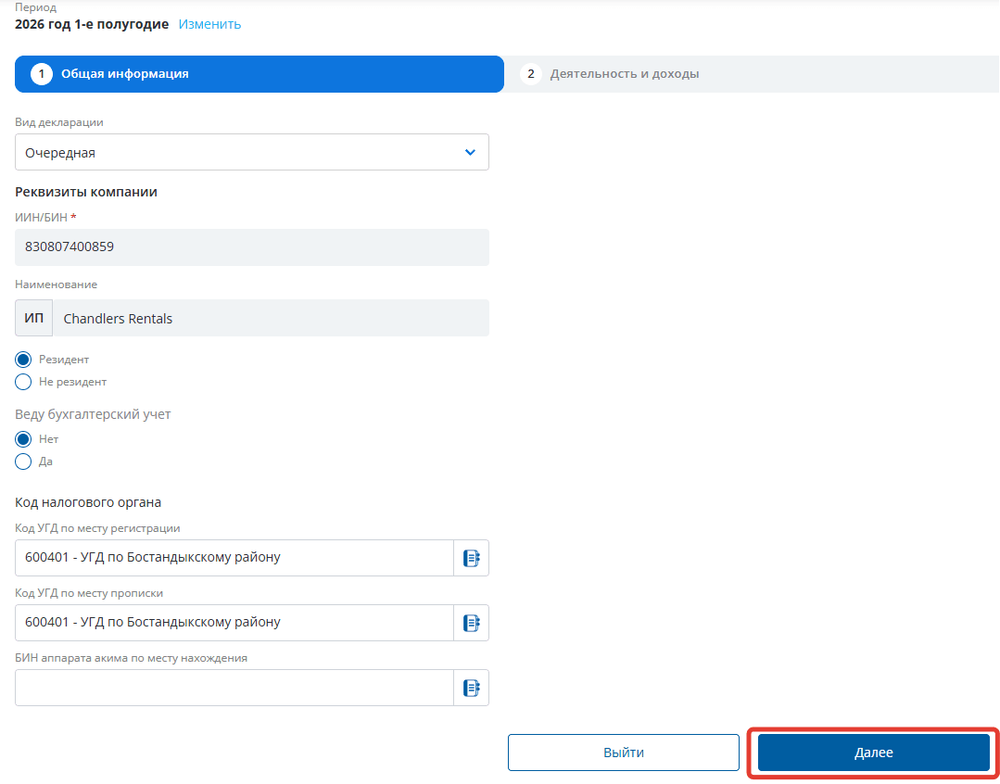The height and width of the screenshot is (784, 1000).
Task: Open reference book for прописки УГД code
Action: (x=471, y=623)
